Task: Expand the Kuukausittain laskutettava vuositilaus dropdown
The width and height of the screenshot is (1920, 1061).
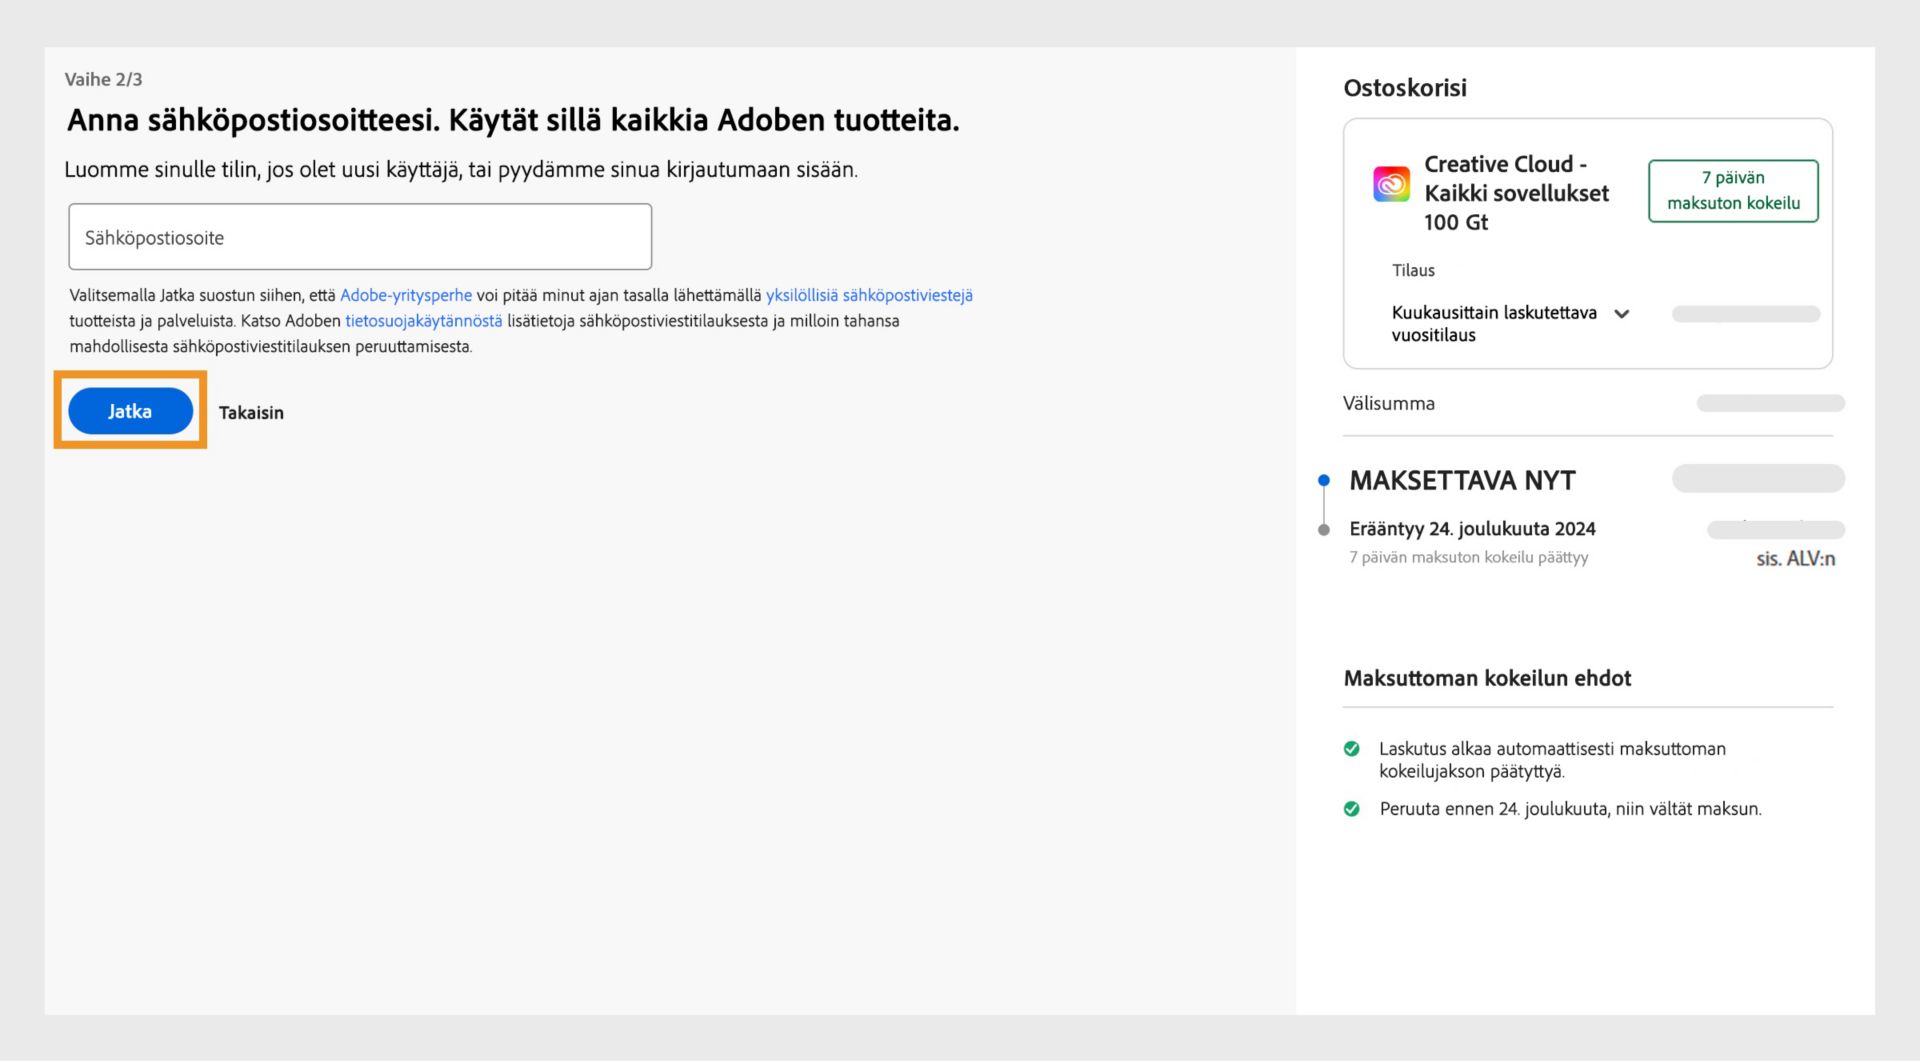Action: click(1510, 323)
